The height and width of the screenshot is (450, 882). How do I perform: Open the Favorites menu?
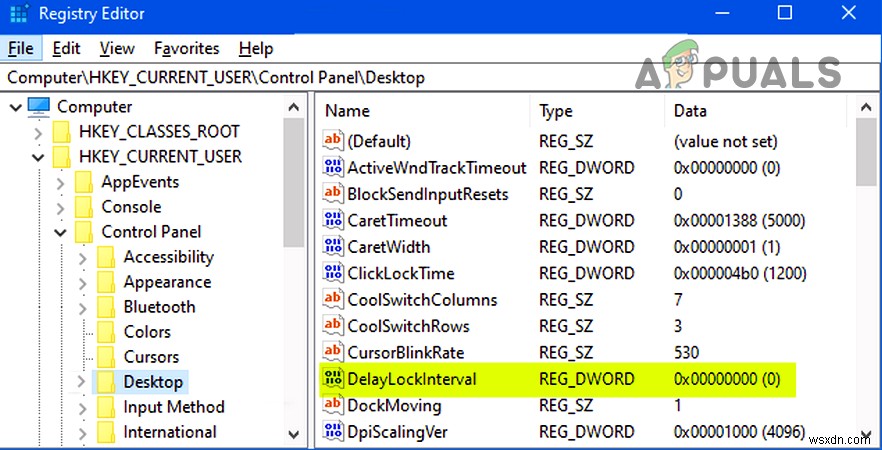pos(186,48)
